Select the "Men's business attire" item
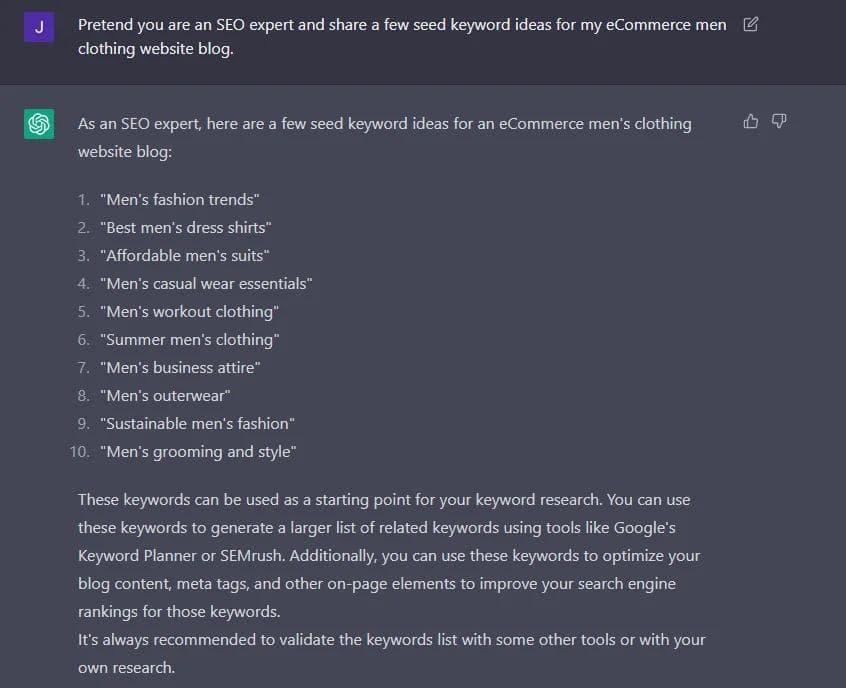The height and width of the screenshot is (688, 846). point(180,368)
